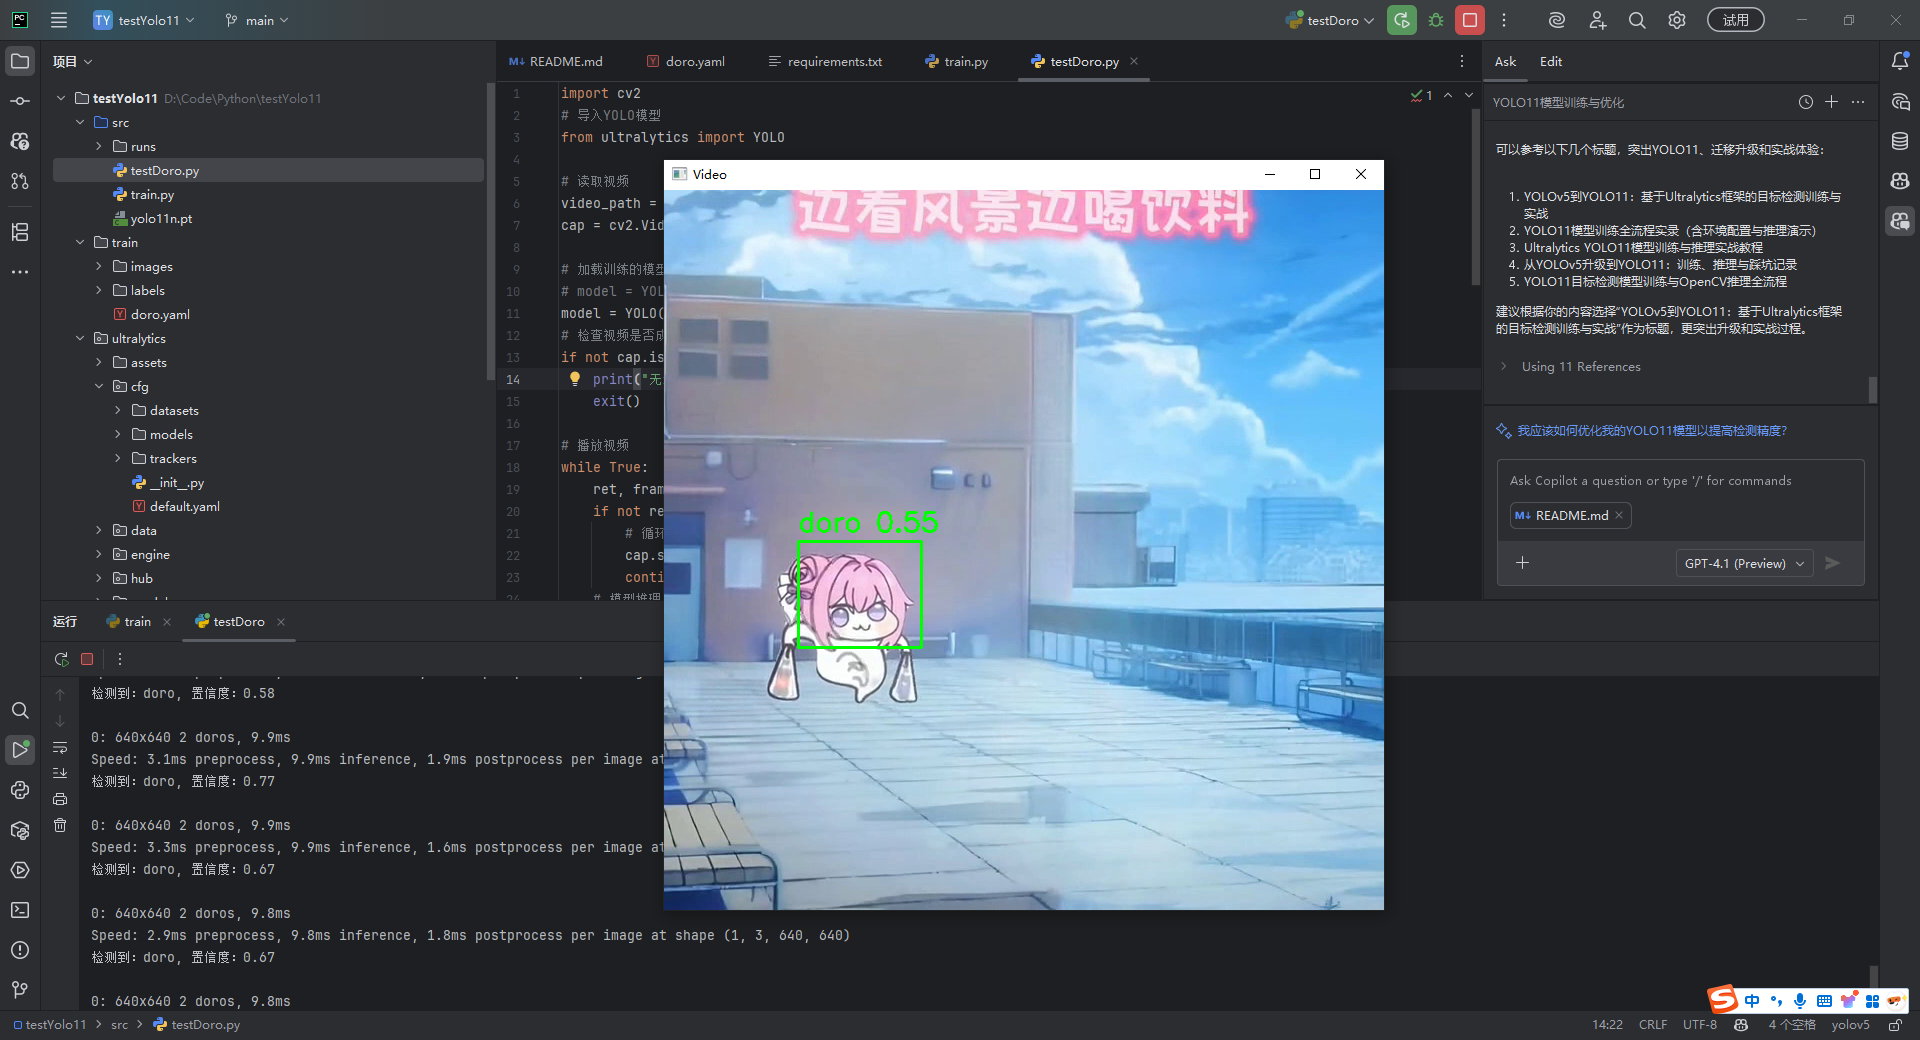Open the Code With Me add-user icon
This screenshot has width=1920, height=1040.
1597,20
